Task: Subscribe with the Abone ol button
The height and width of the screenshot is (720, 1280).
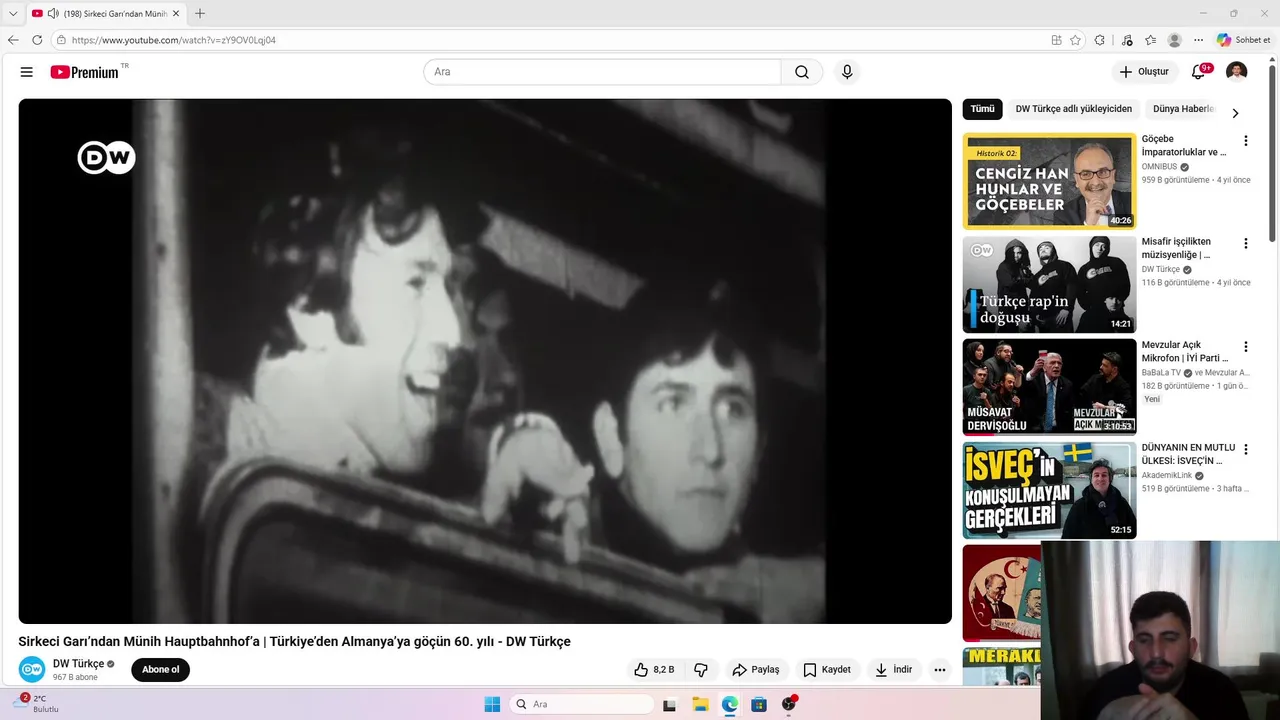Action: [x=160, y=670]
